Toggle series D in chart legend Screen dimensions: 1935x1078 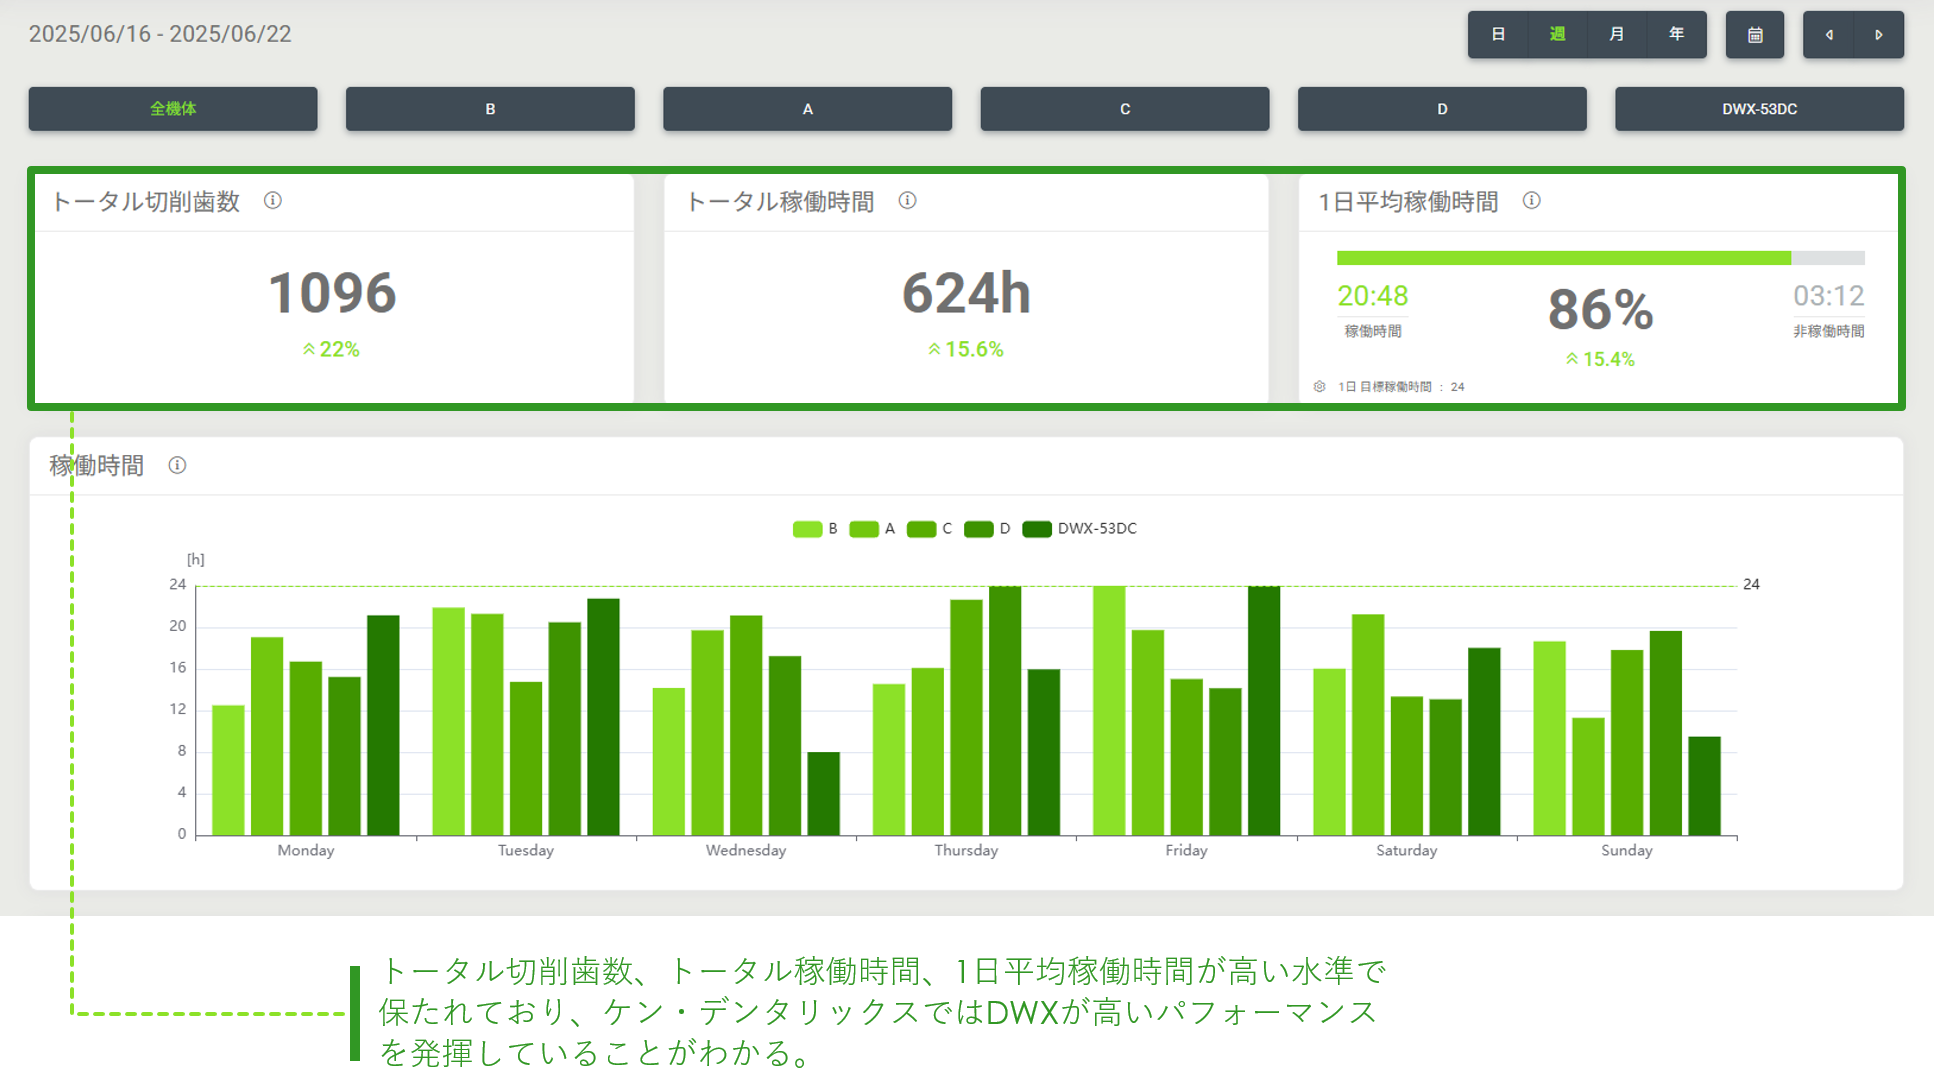pyautogui.click(x=979, y=529)
